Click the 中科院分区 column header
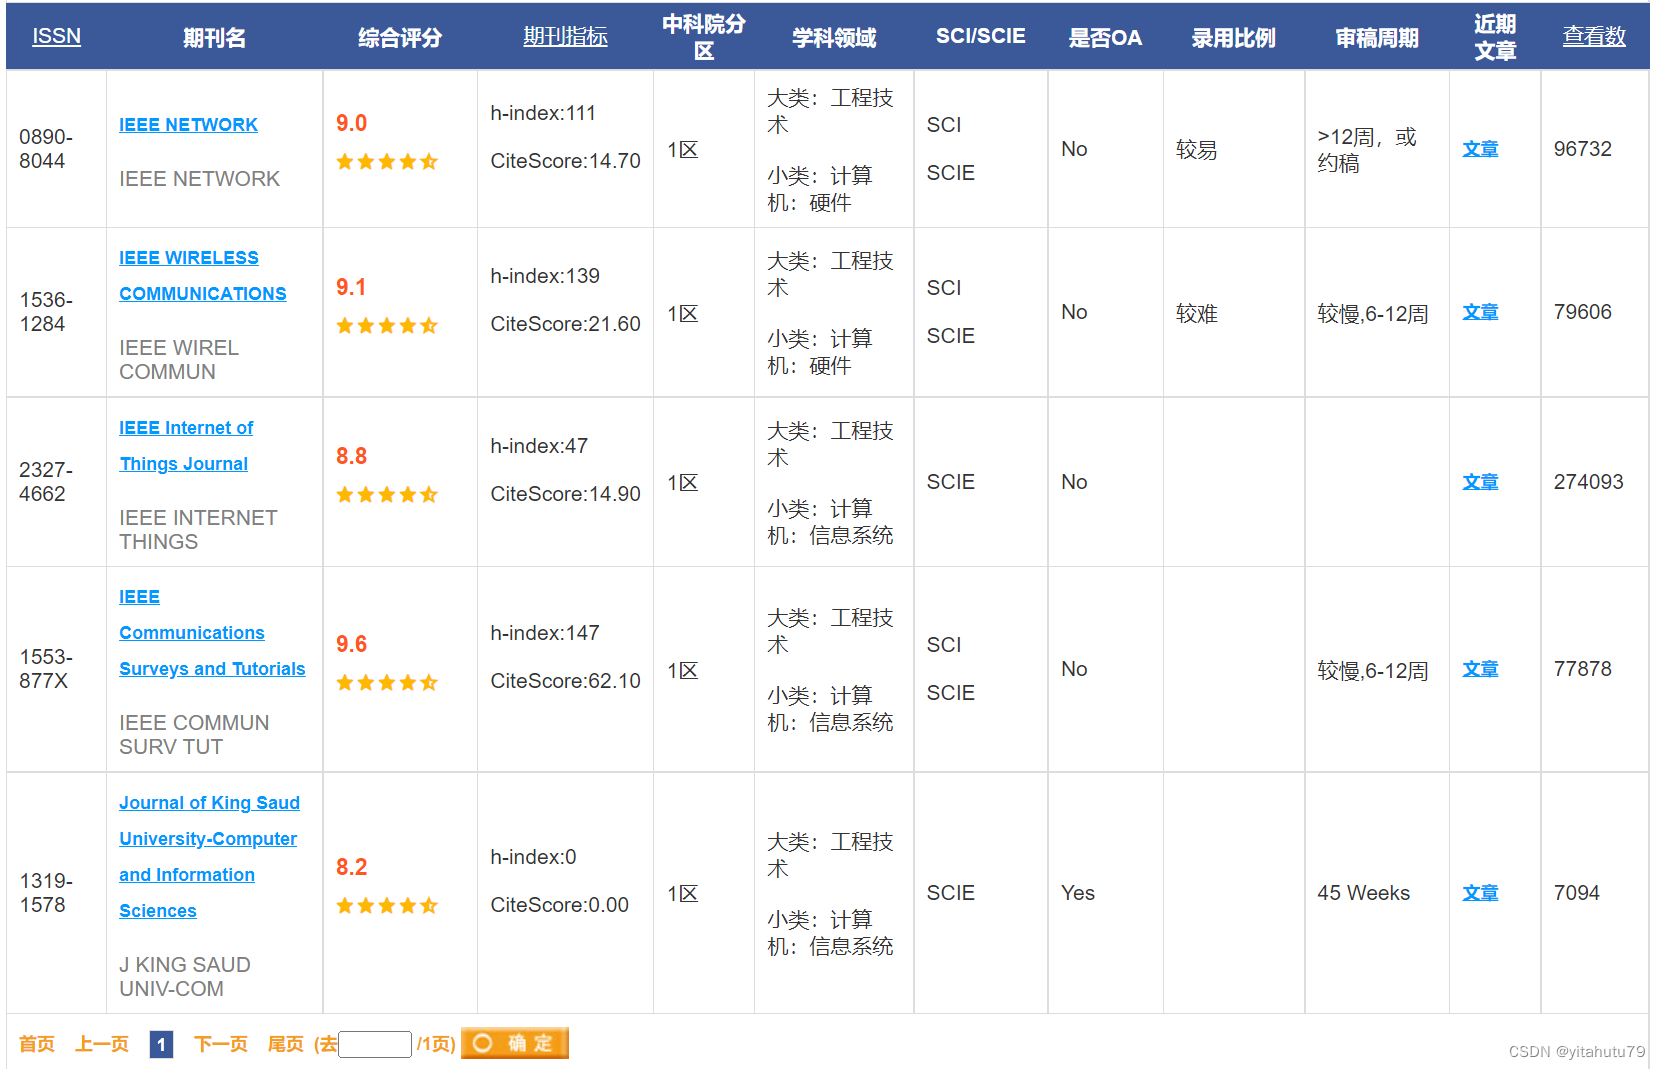The height and width of the screenshot is (1069, 1660). tap(704, 37)
